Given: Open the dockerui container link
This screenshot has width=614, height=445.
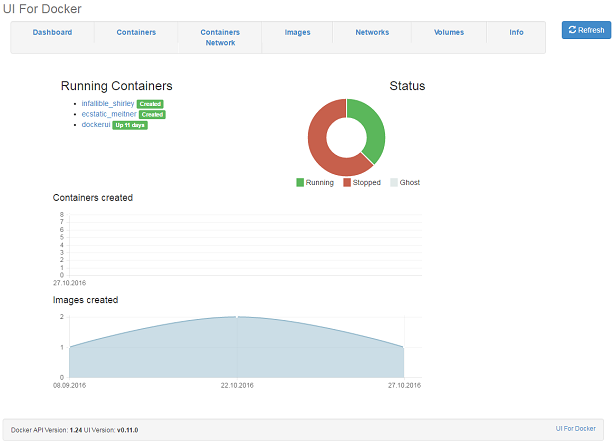Looking at the screenshot, I should point(96,124).
